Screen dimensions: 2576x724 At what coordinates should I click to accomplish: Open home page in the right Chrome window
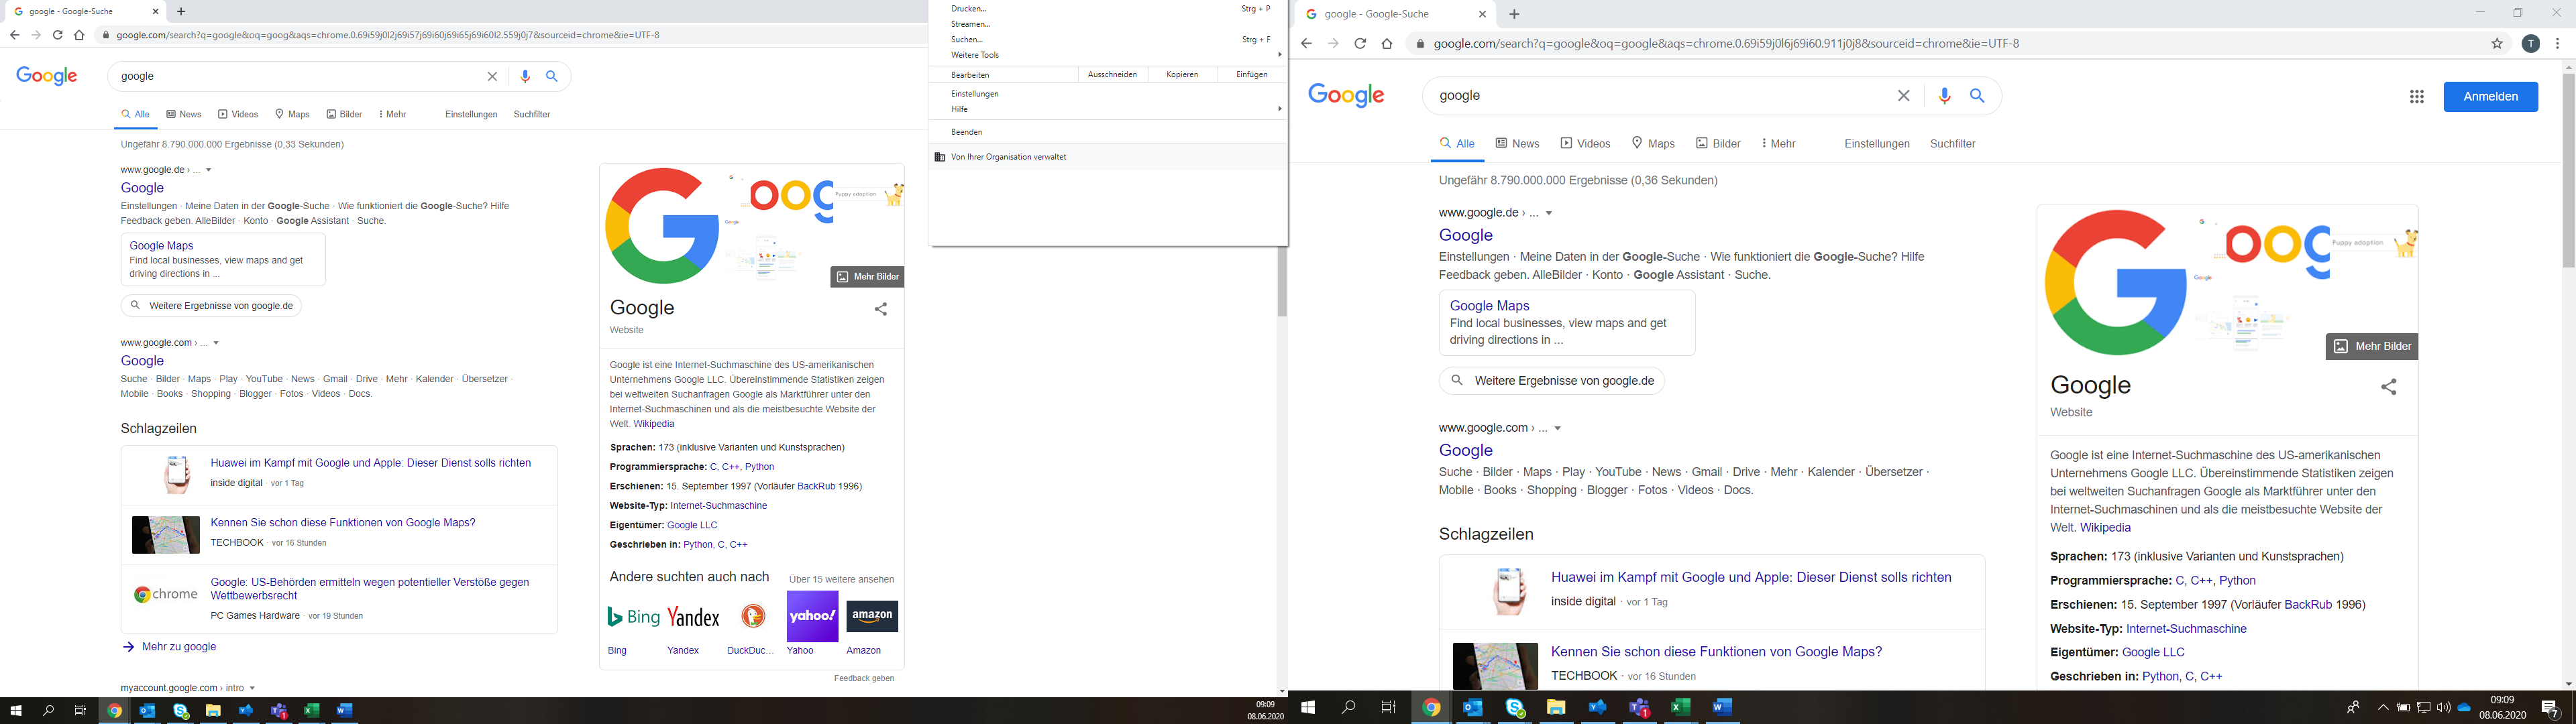1387,43
